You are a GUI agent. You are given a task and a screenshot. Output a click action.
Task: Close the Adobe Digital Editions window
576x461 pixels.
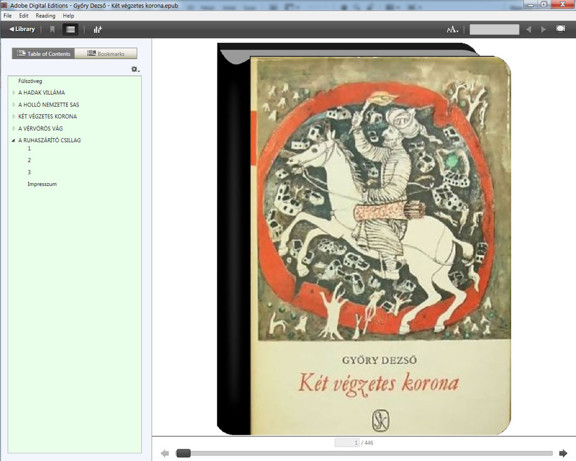(x=563, y=4)
